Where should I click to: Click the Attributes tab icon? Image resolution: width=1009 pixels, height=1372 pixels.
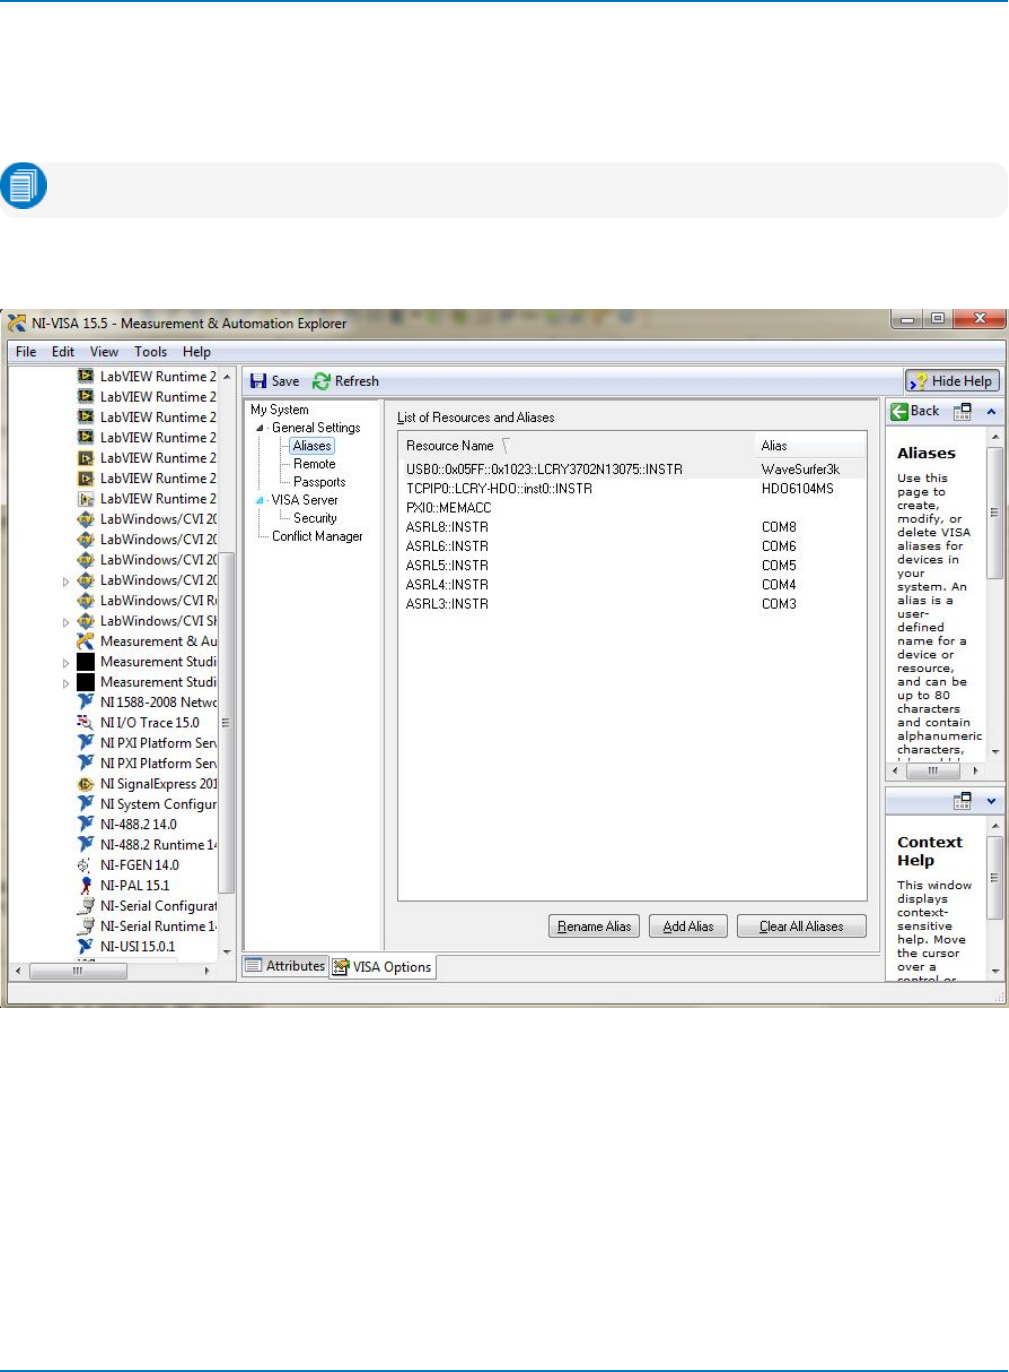pyautogui.click(x=254, y=965)
